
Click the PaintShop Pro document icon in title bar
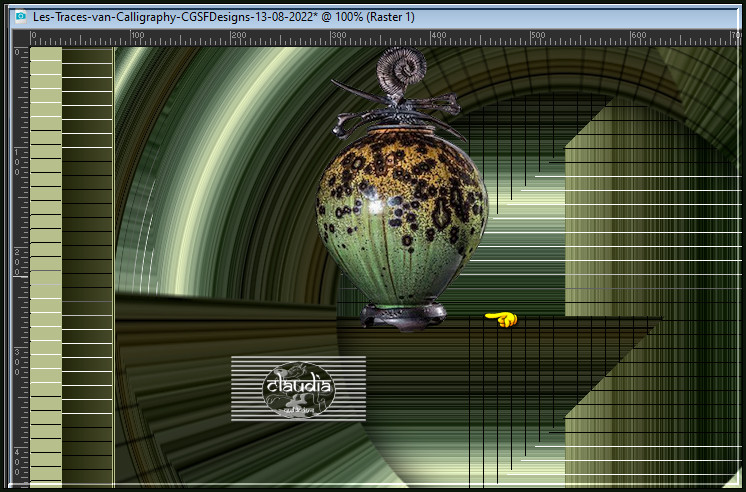[21, 17]
